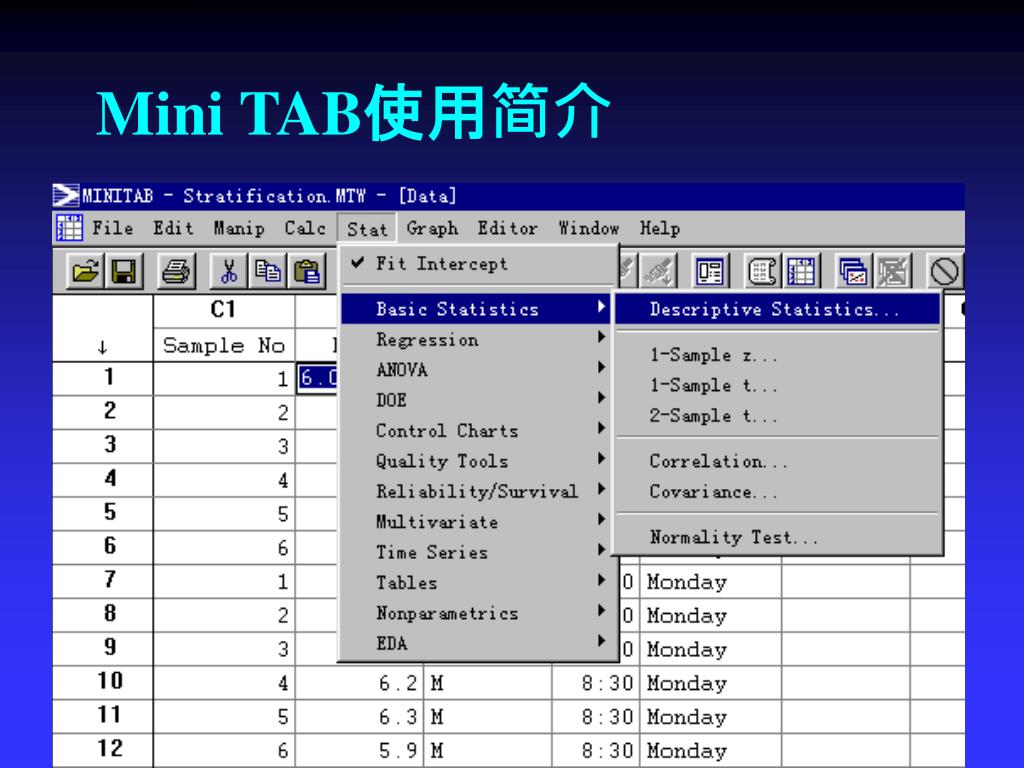Click the Monday cell in row 12
The height and width of the screenshot is (768, 1024).
(711, 750)
